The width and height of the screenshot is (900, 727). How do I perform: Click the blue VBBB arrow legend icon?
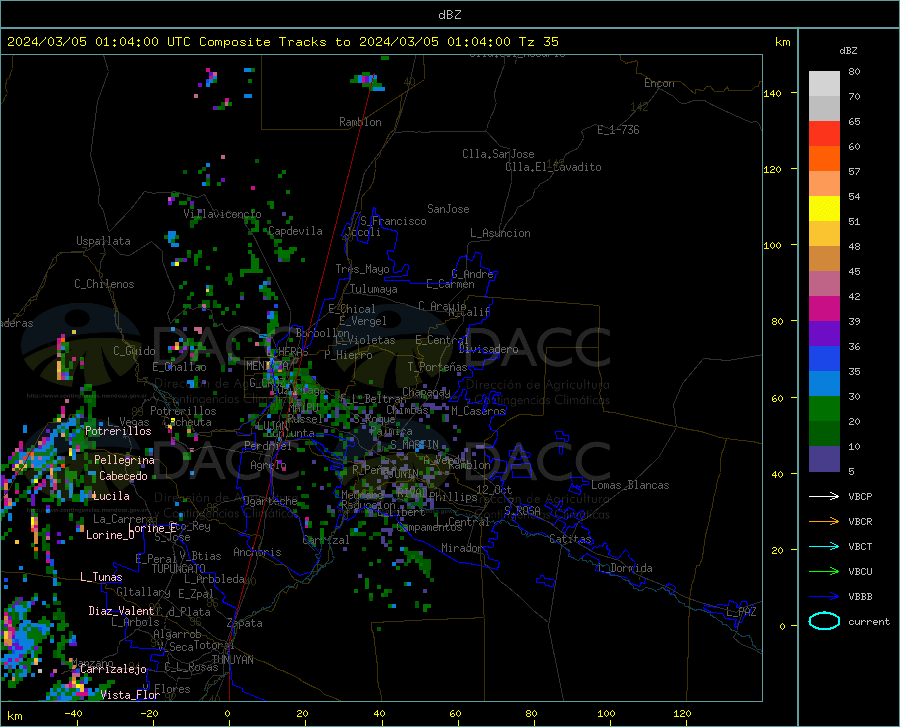[x=824, y=597]
